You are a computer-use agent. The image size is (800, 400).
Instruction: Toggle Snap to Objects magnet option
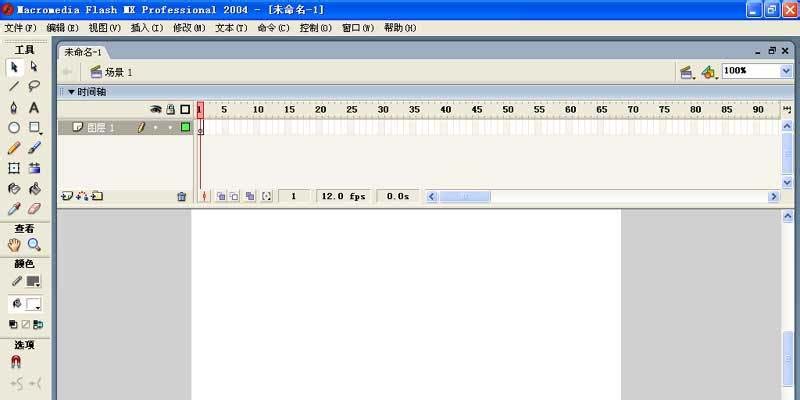(x=16, y=362)
